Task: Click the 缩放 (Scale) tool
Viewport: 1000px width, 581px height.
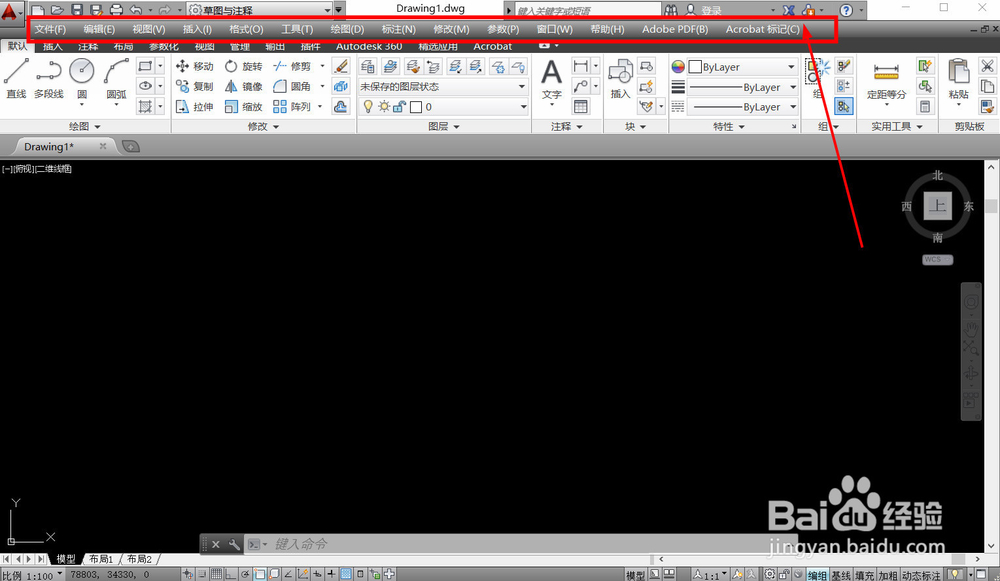Action: 244,107
